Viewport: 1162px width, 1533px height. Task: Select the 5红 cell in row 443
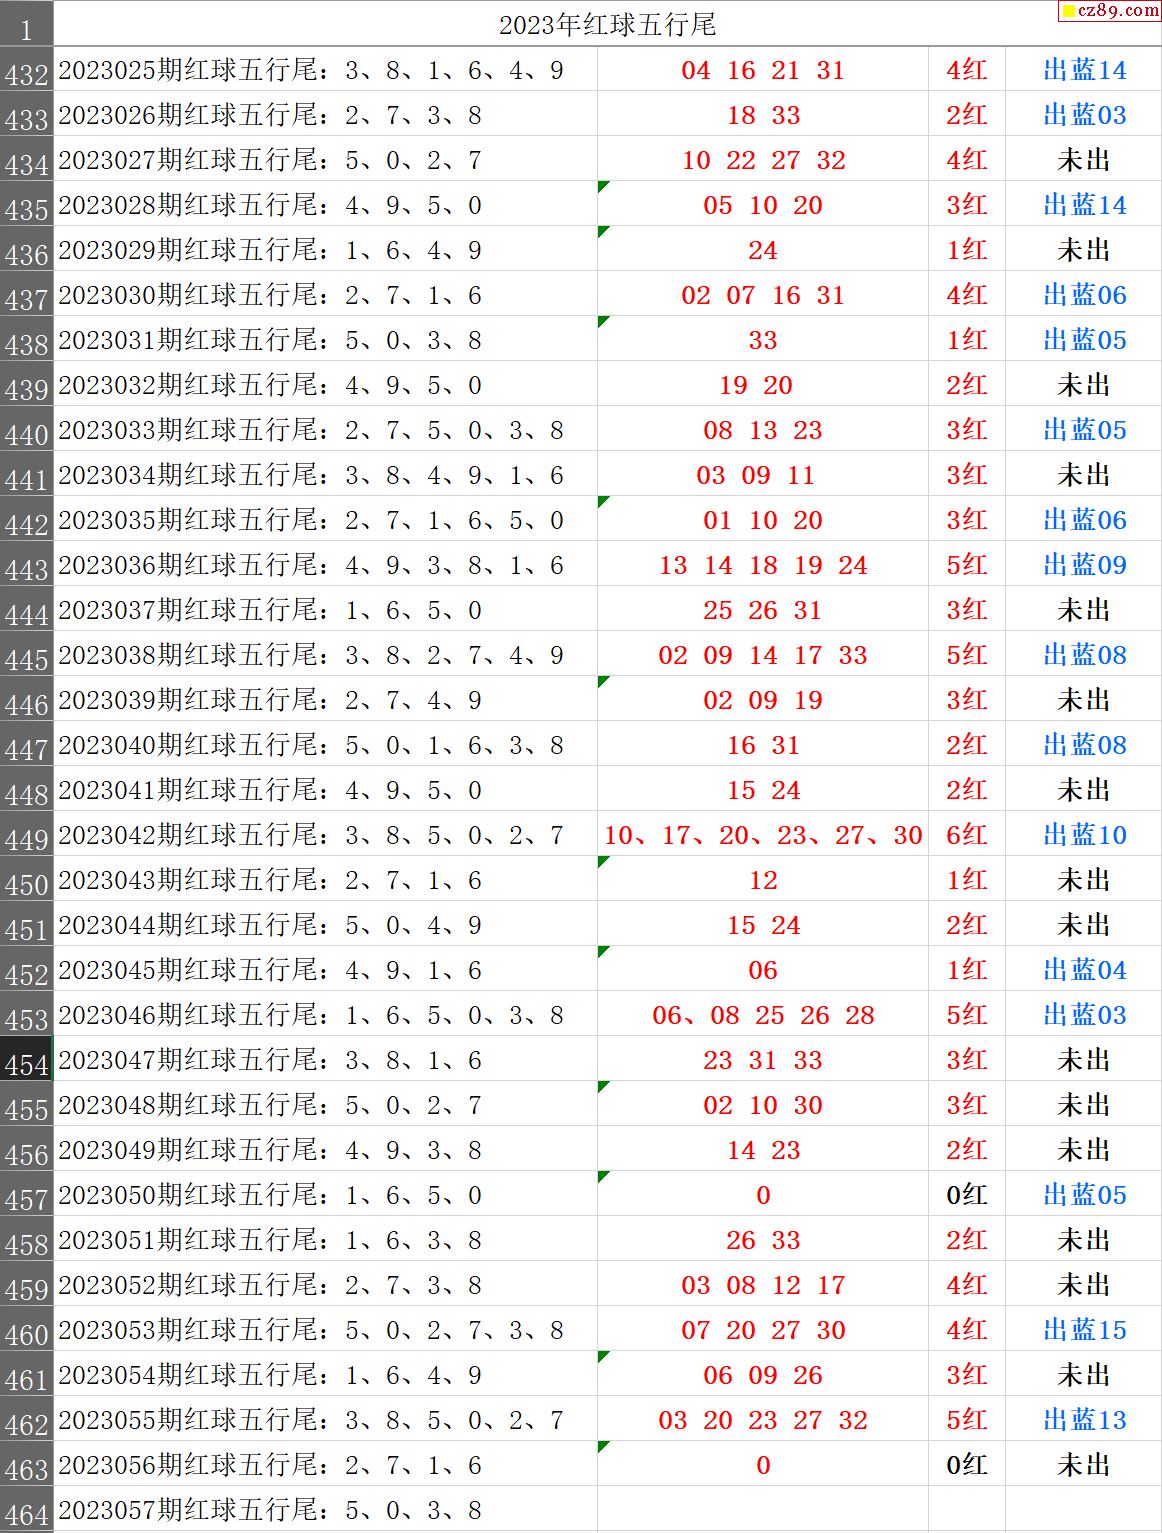click(x=967, y=565)
